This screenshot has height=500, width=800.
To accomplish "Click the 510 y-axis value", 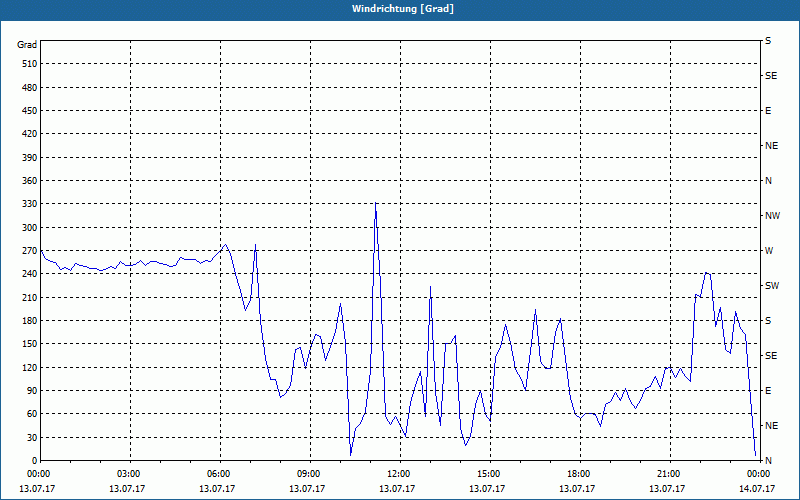I will [30, 64].
